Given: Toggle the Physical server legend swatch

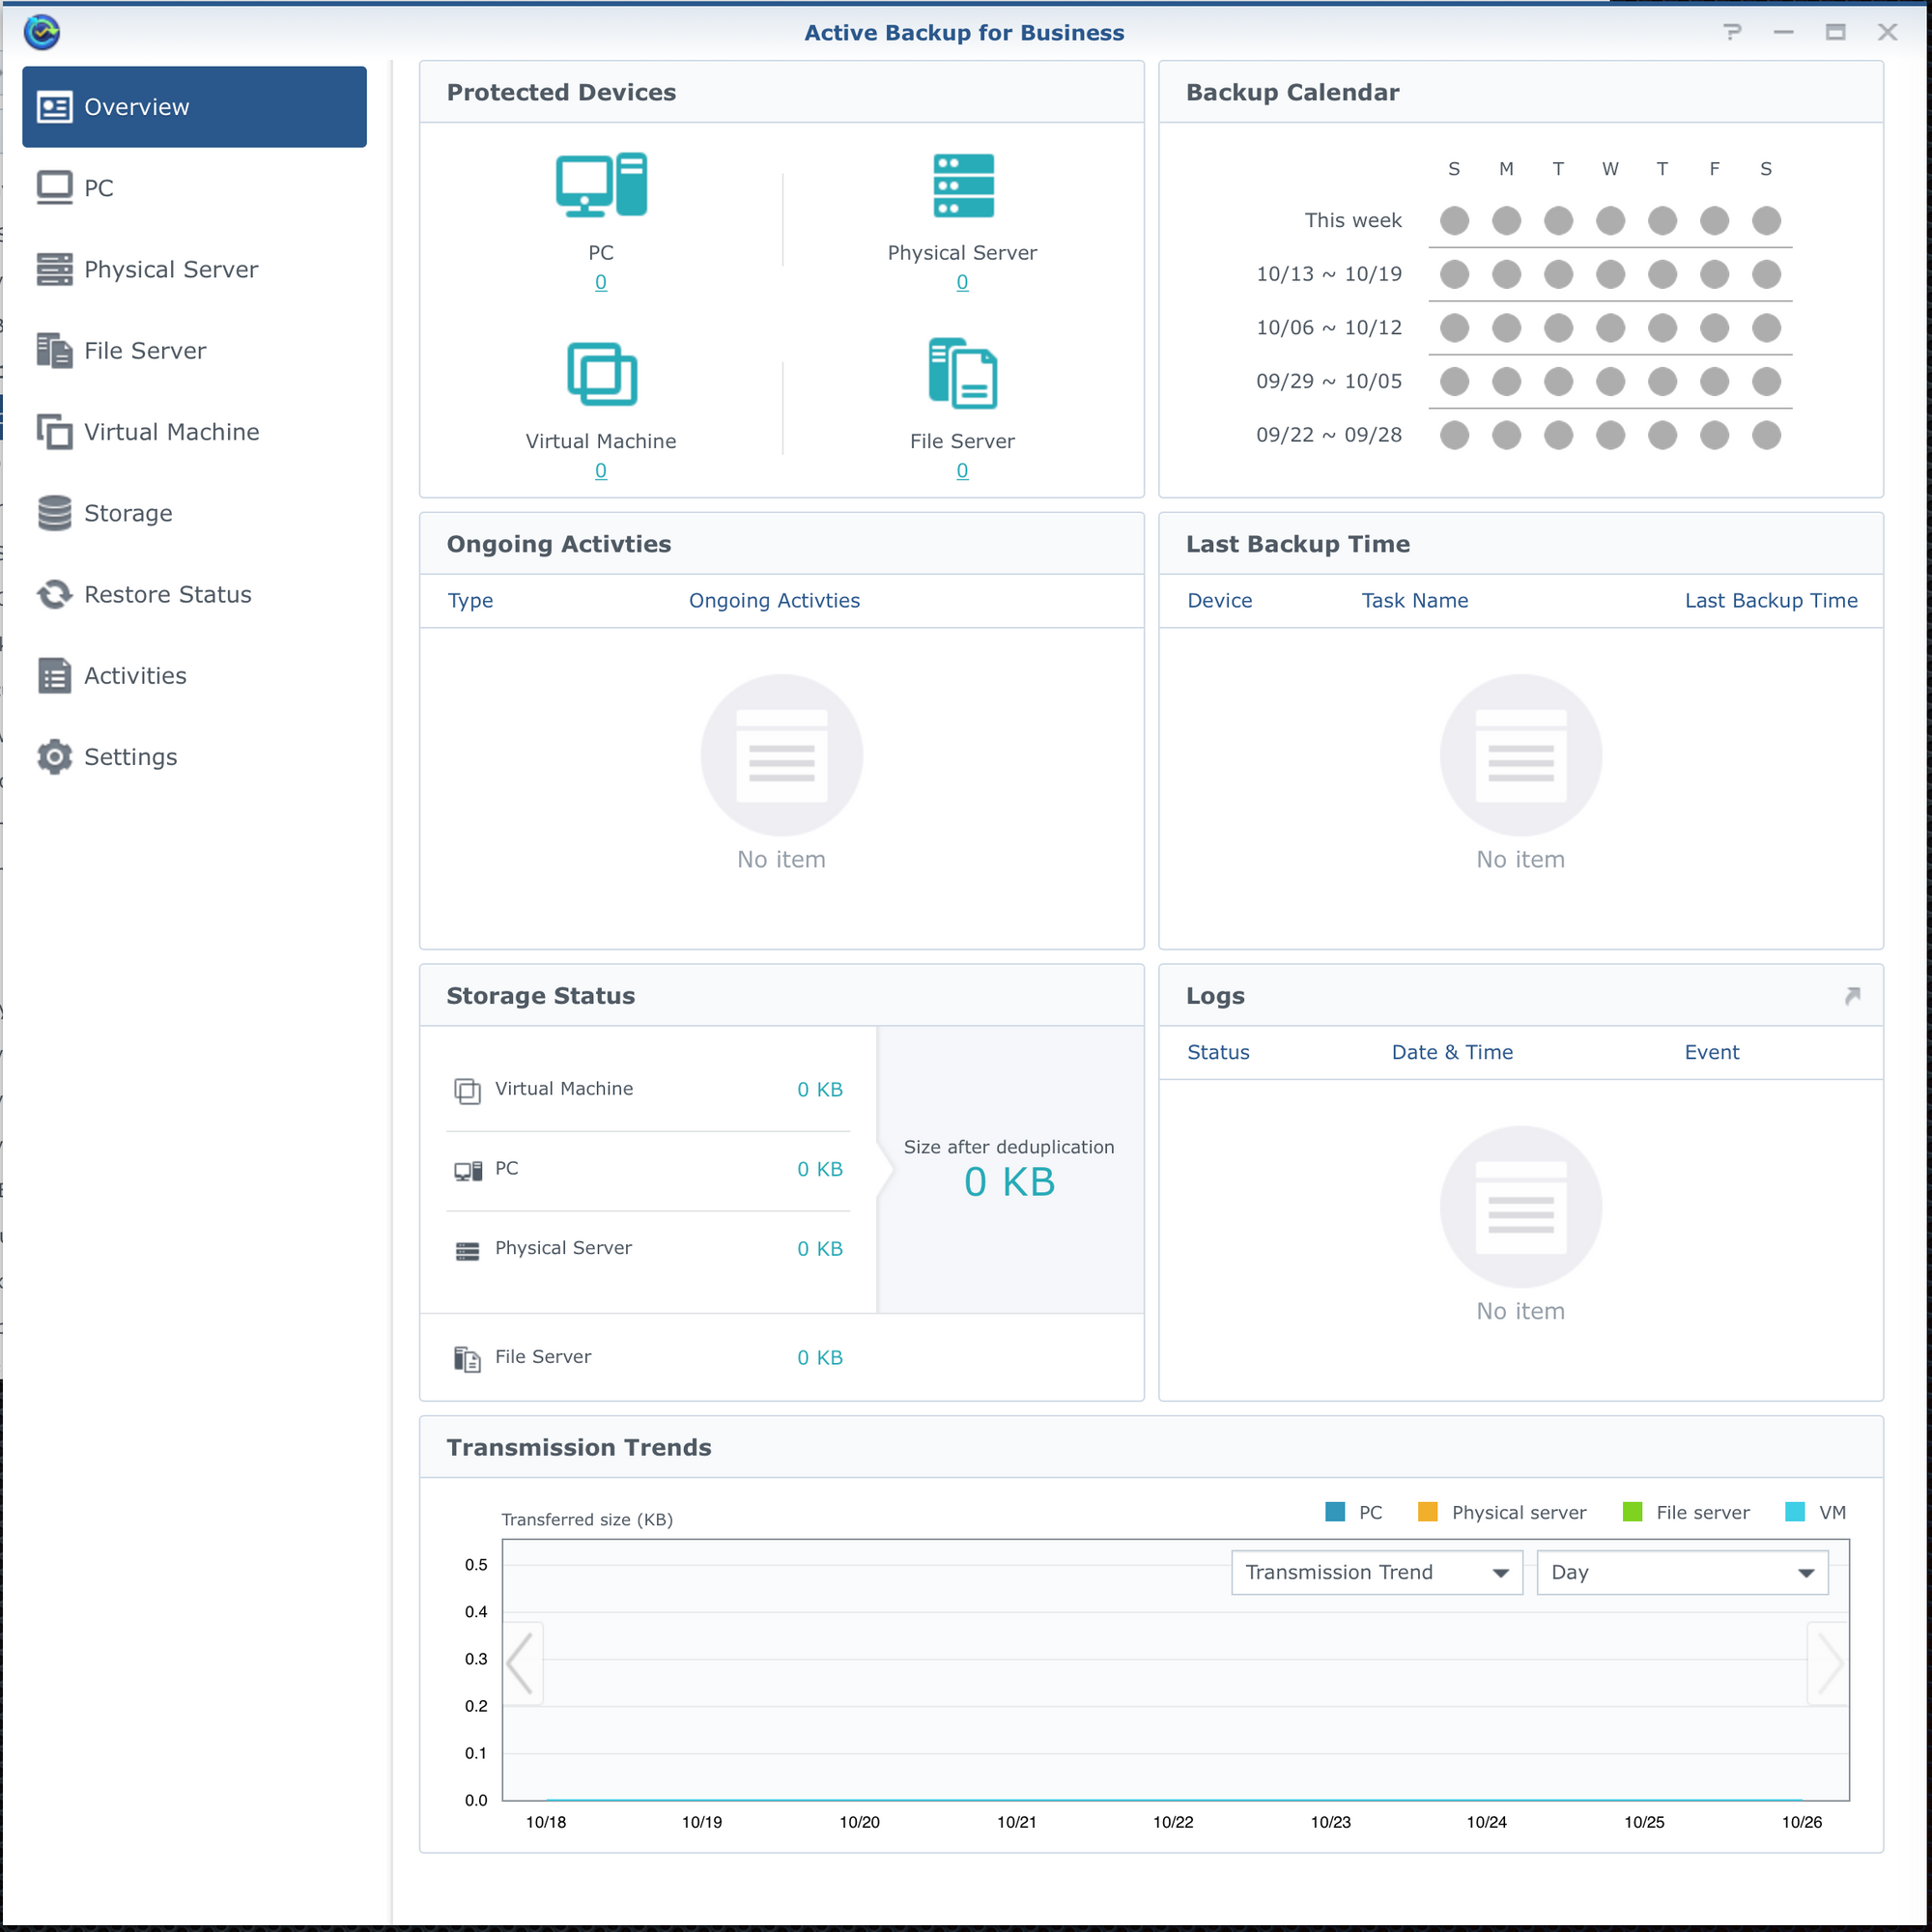Looking at the screenshot, I should point(1428,1512).
